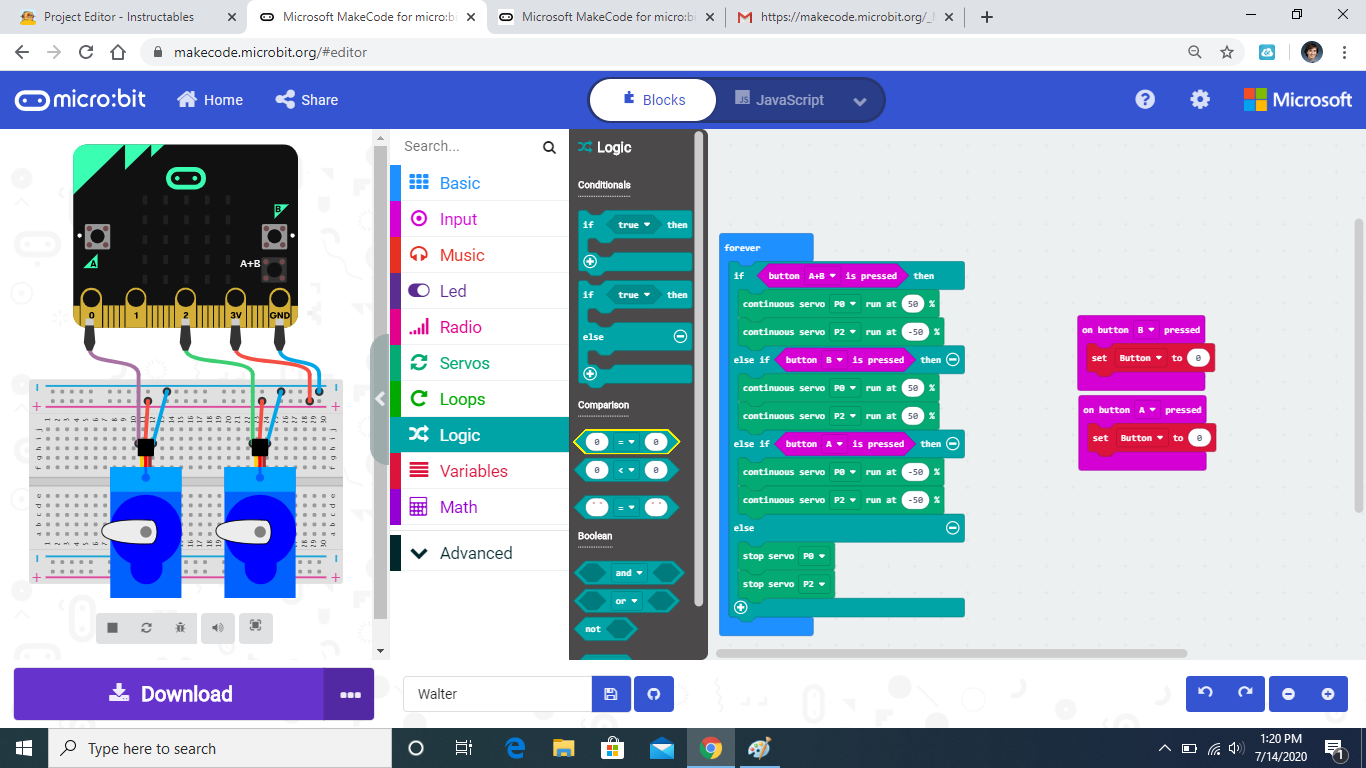Select the Logic blocks category

(x=479, y=435)
